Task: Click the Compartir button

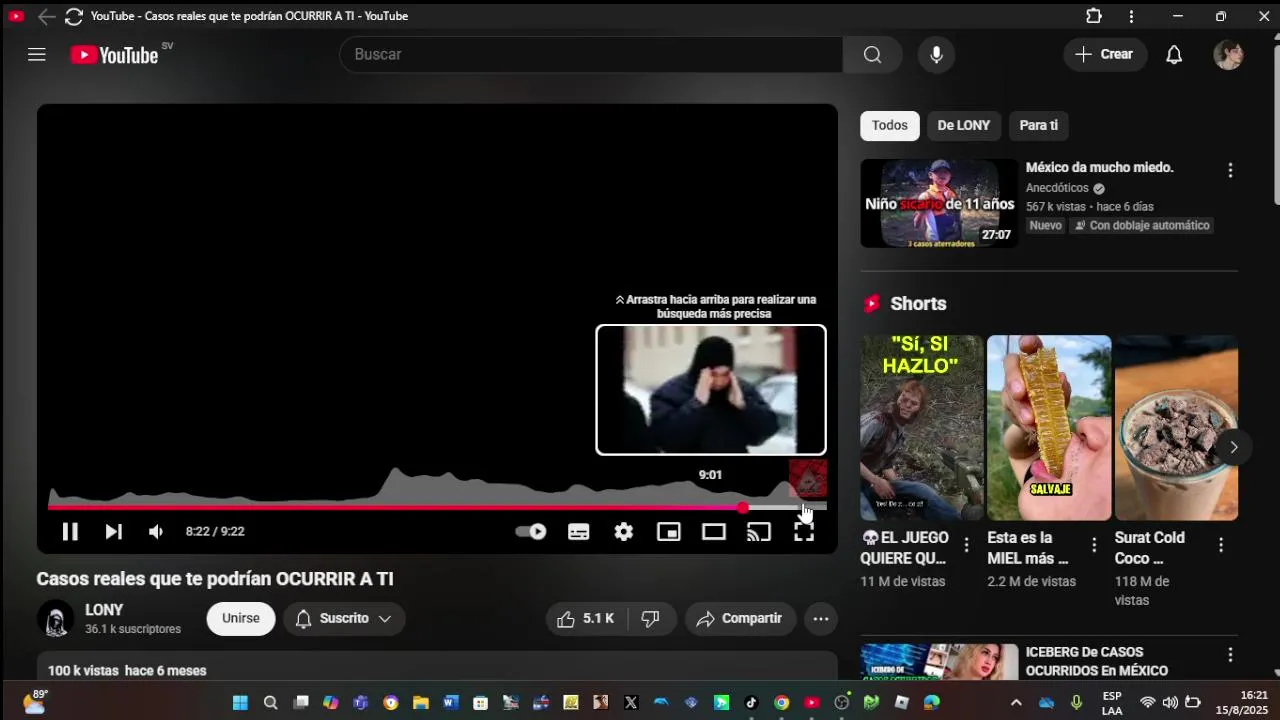Action: click(x=740, y=619)
